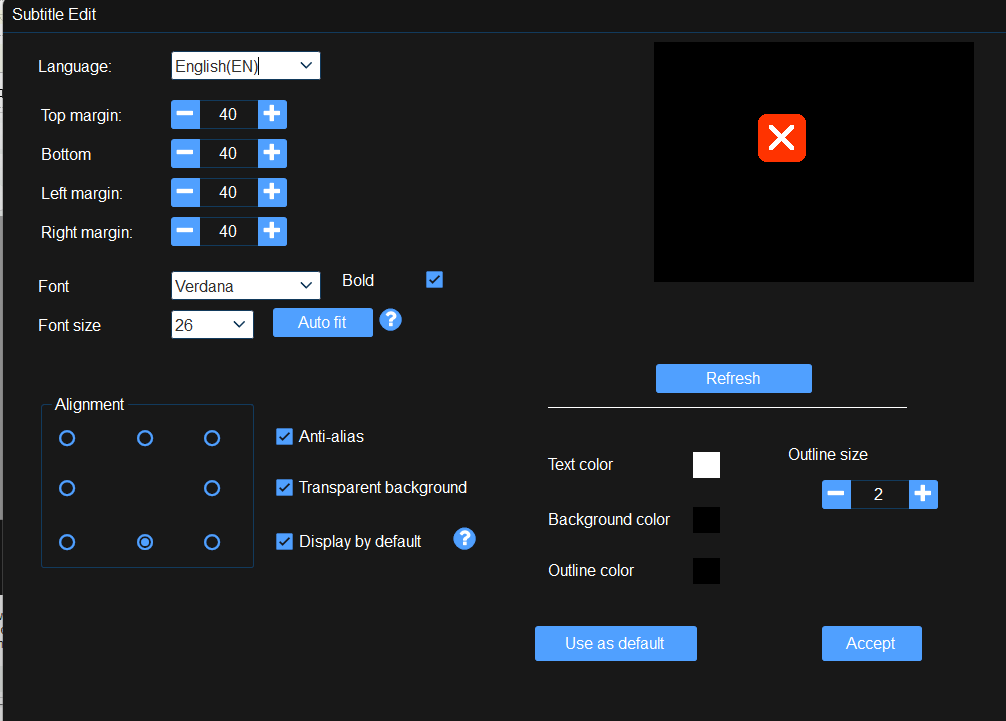The width and height of the screenshot is (1006, 721).
Task: Select top-left alignment radio button
Action: pos(67,438)
